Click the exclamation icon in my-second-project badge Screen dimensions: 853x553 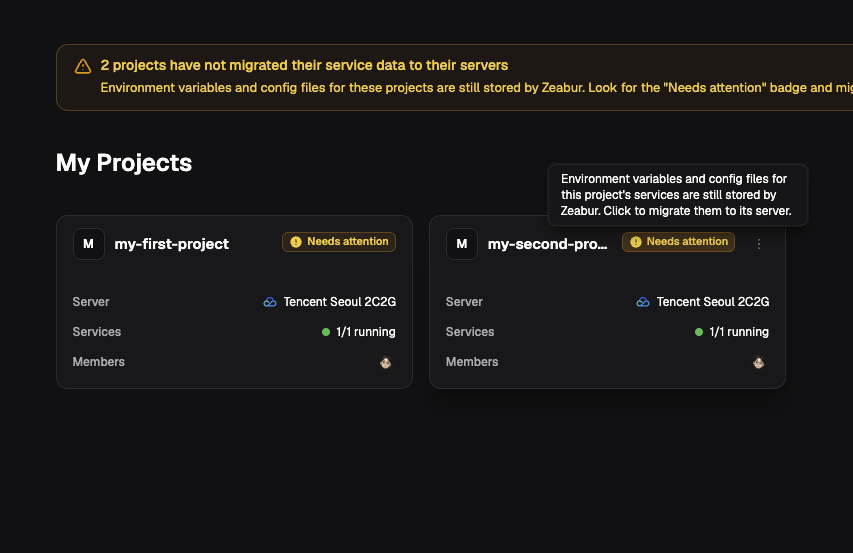635,242
